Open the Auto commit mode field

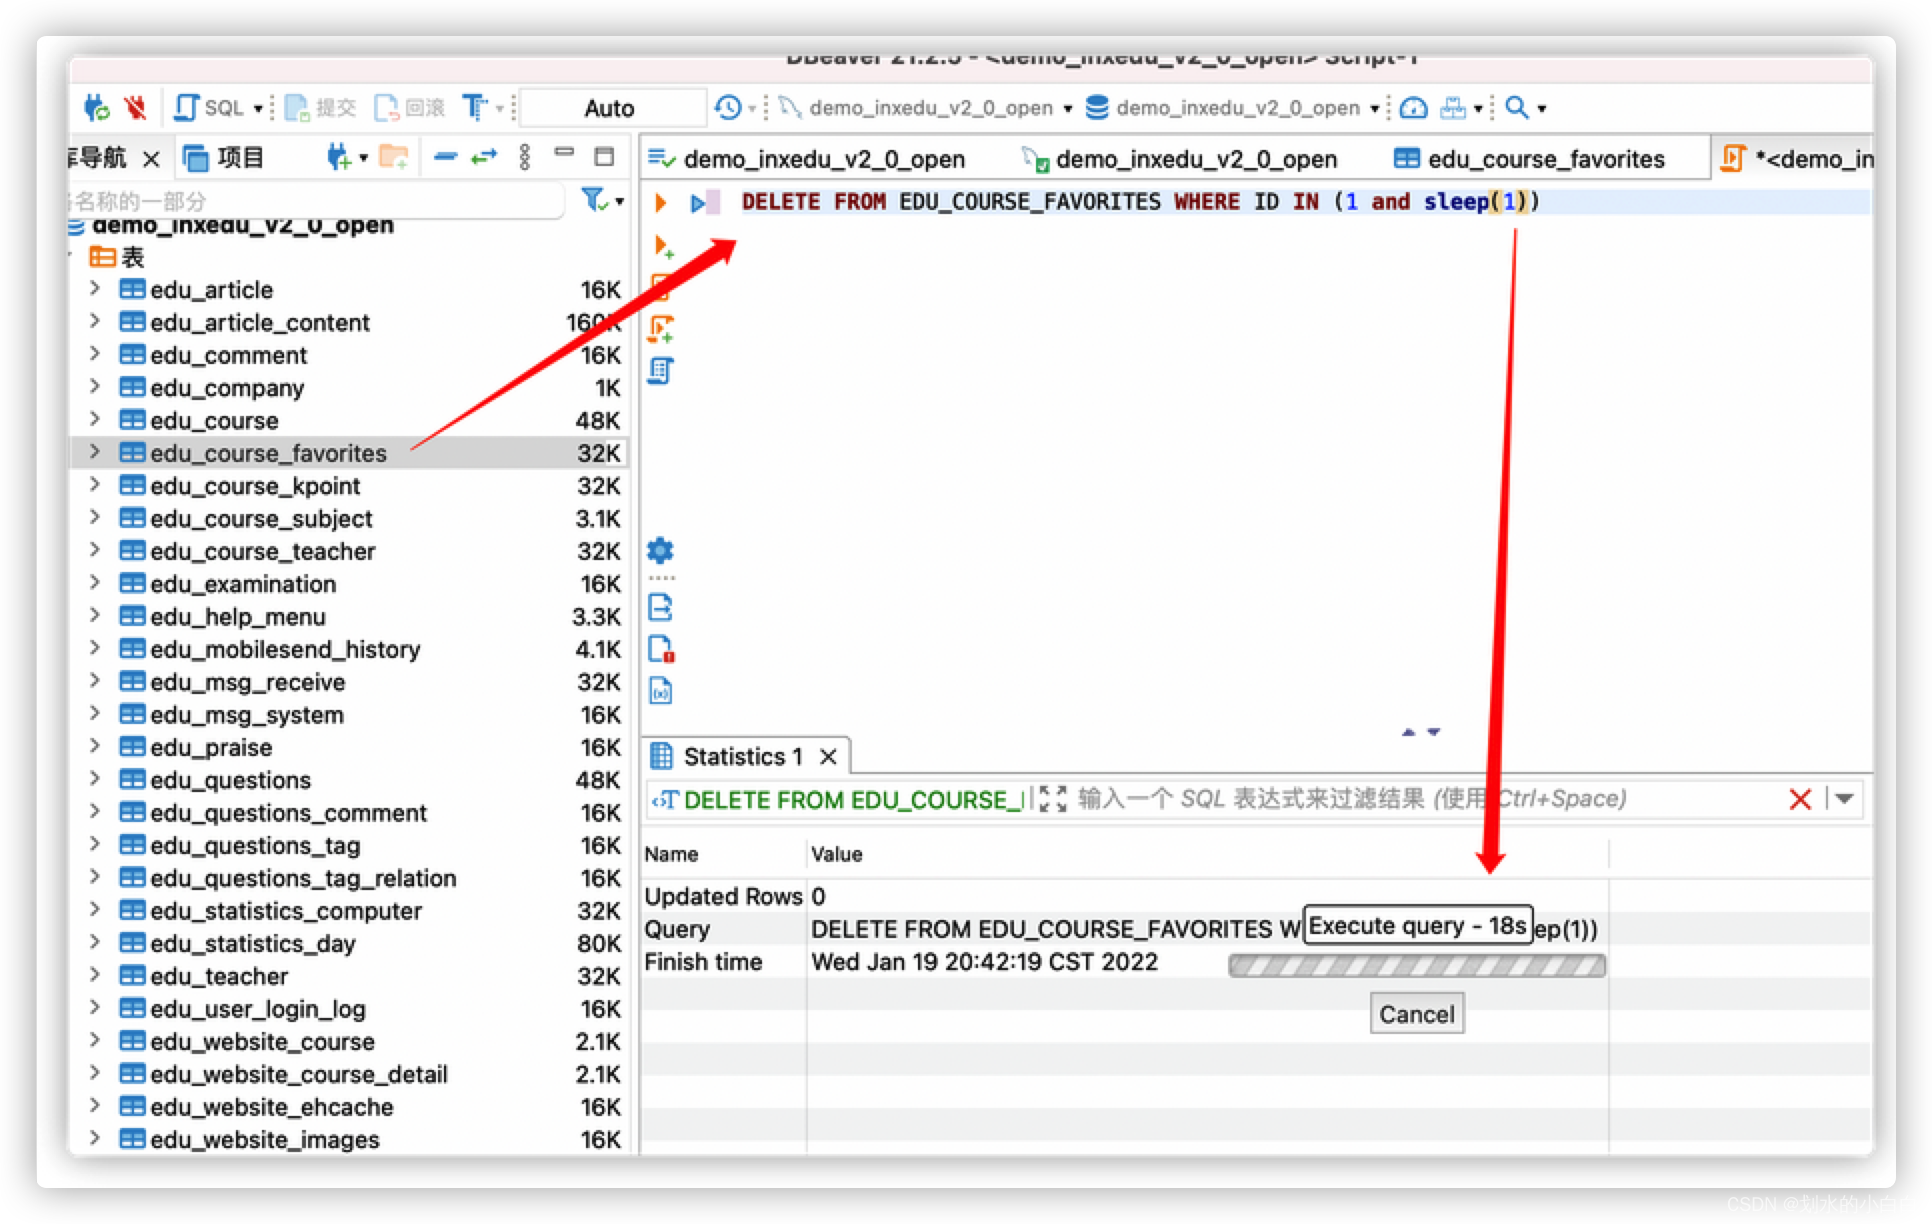tap(610, 108)
